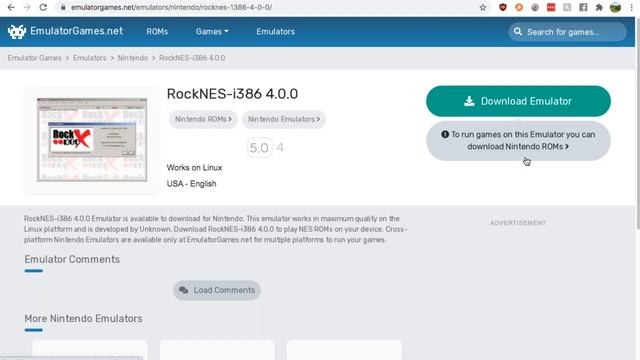Click the 5.0 rating box
Viewport: 640px width, 360px height.
[x=259, y=148]
